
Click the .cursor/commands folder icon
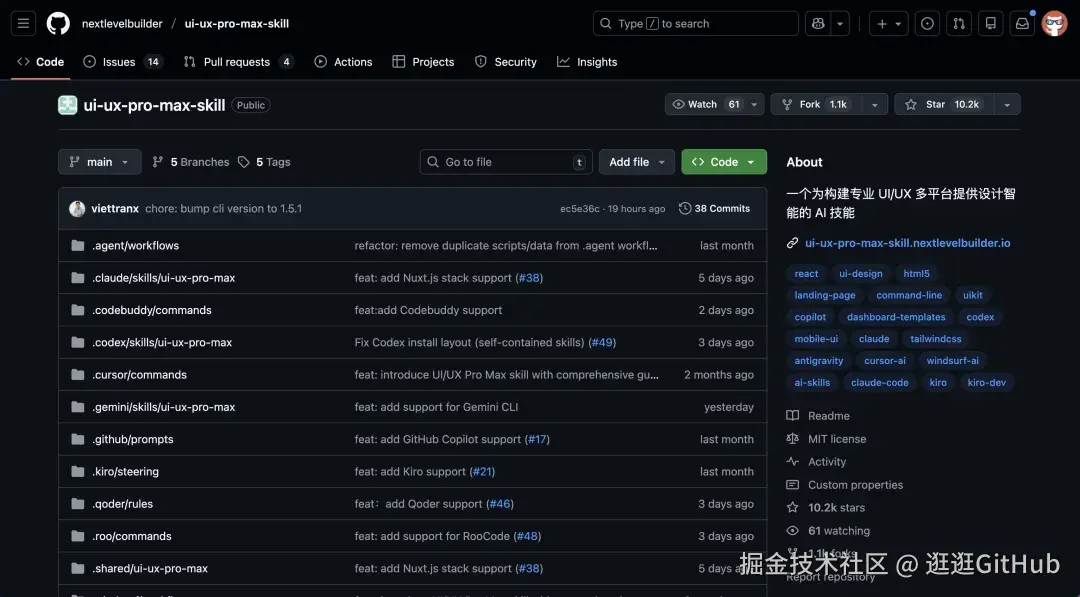click(x=78, y=375)
